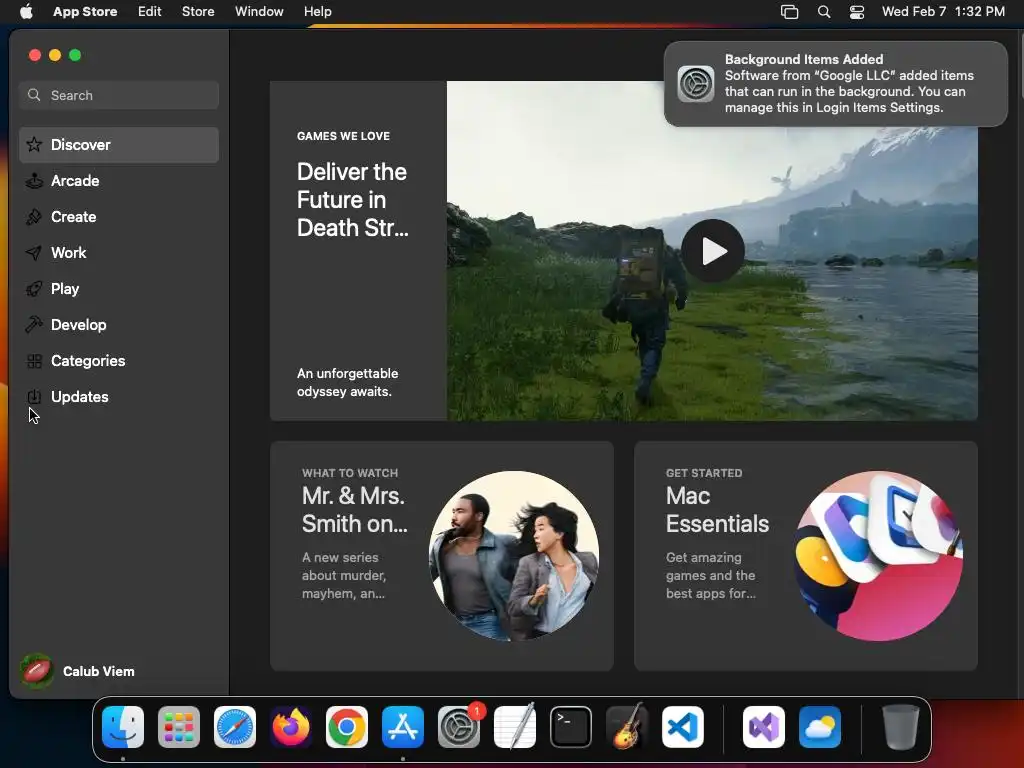Click the Arcade joystick icon
1024x768 pixels.
(34, 181)
